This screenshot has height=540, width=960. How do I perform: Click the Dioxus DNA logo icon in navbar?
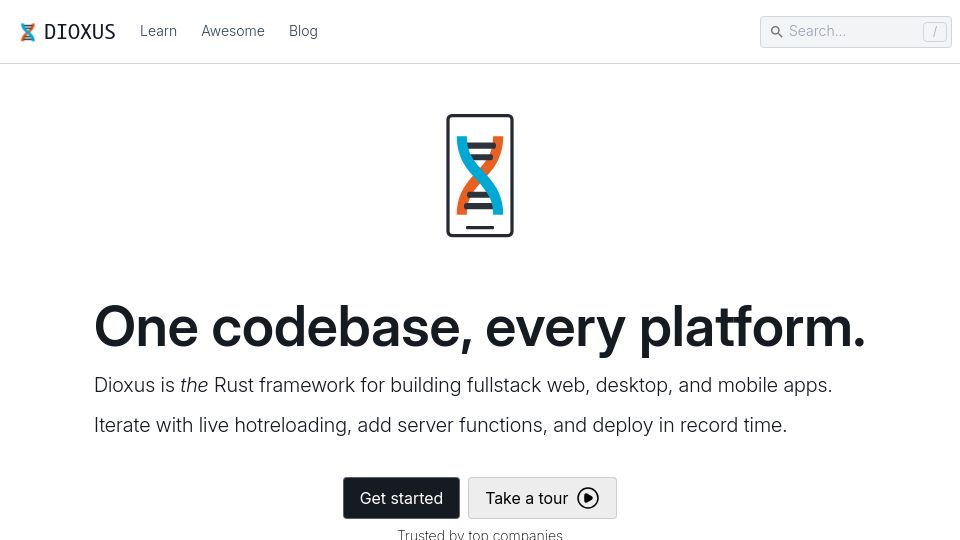(28, 32)
